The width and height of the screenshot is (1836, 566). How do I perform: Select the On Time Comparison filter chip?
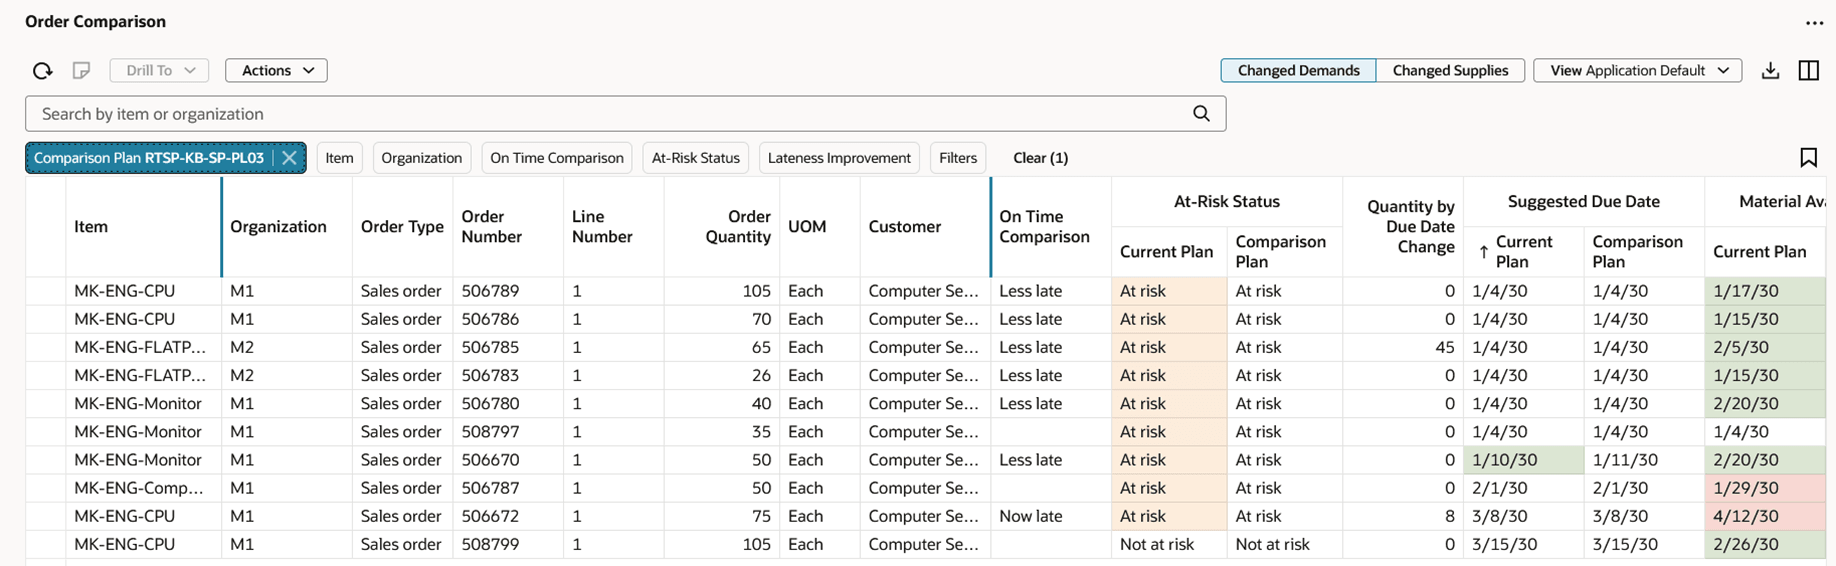(x=556, y=158)
